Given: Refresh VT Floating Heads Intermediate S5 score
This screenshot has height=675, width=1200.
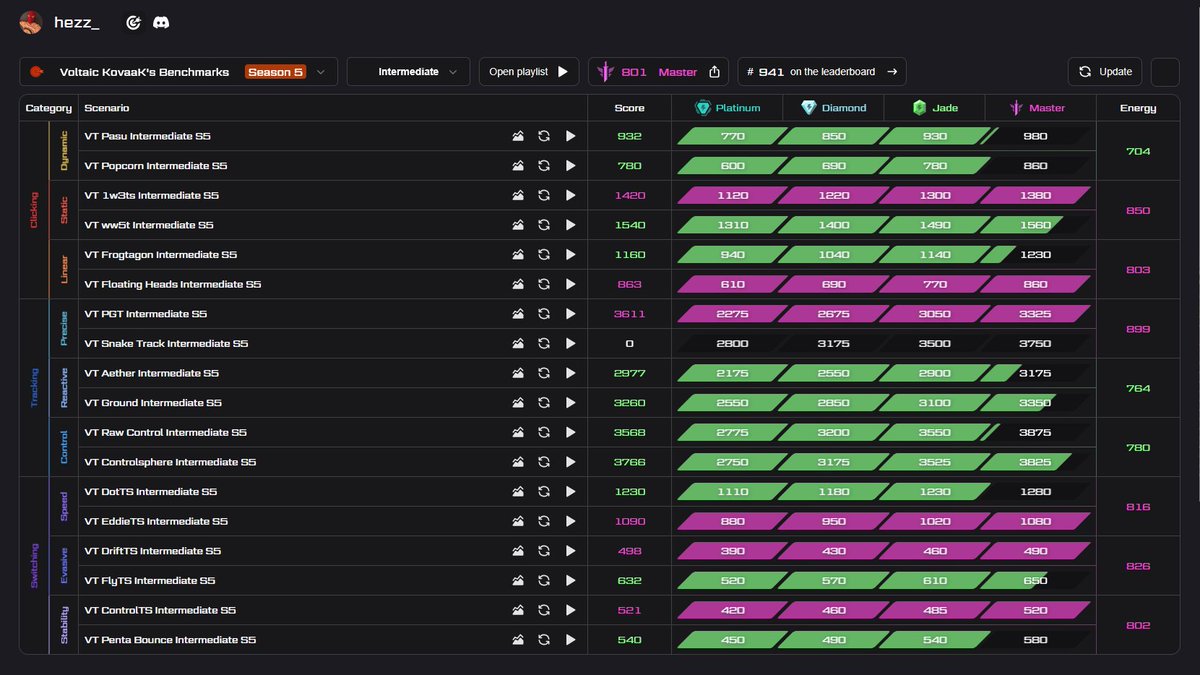Looking at the screenshot, I should pyautogui.click(x=544, y=284).
